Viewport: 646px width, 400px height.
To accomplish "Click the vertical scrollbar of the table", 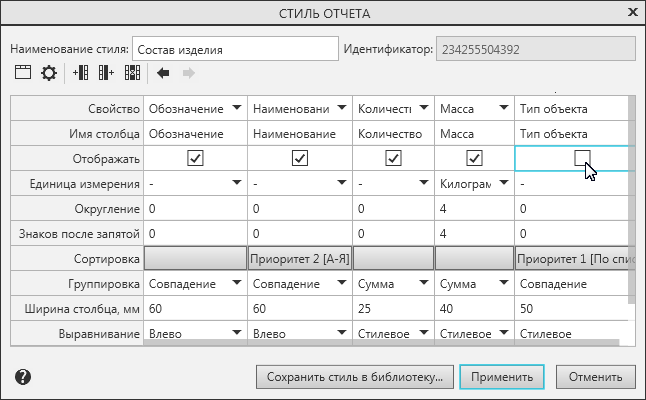I will tap(631, 200).
